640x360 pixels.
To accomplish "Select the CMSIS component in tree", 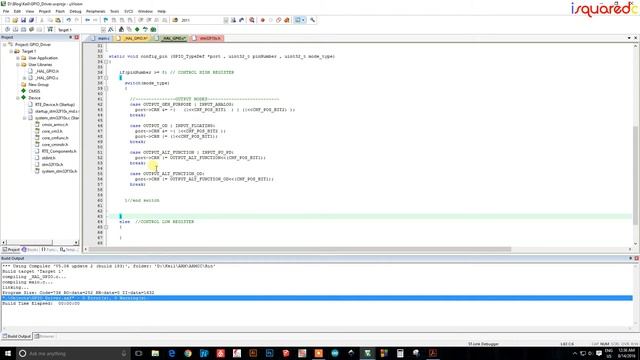I will click(31, 91).
